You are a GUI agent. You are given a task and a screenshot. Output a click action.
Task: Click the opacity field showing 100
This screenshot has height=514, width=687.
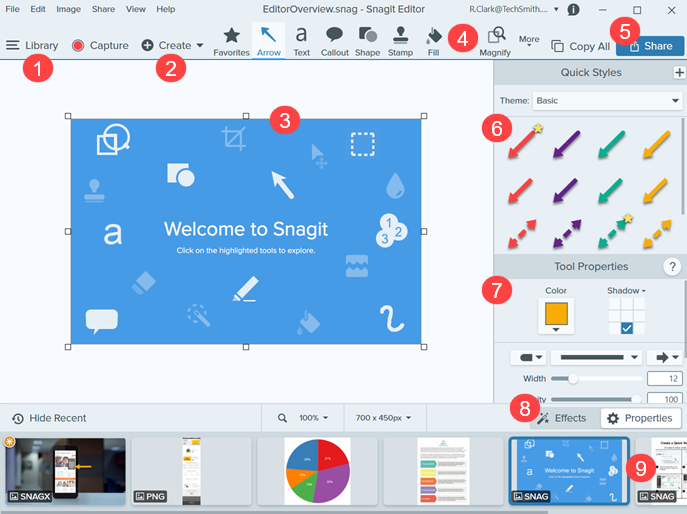664,399
